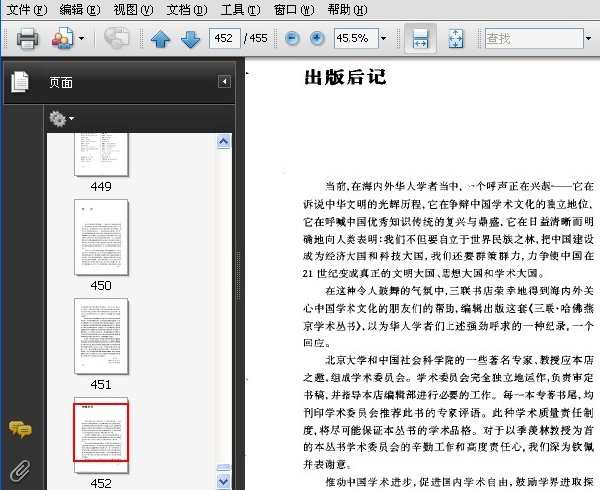Expand the collaborate dropdown arrow
This screenshot has height=490, width=600.
pyautogui.click(x=81, y=38)
